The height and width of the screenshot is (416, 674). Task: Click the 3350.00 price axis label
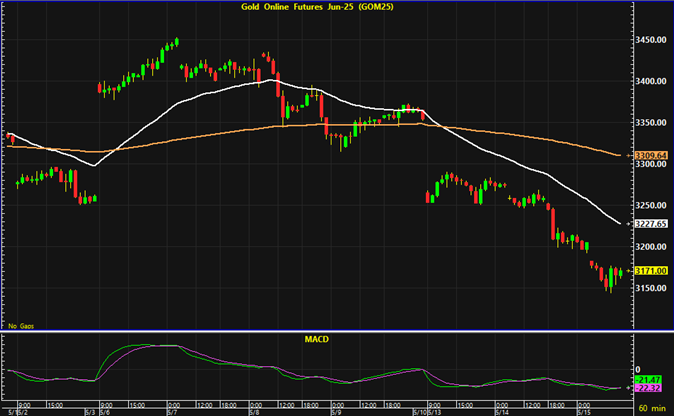(x=651, y=123)
